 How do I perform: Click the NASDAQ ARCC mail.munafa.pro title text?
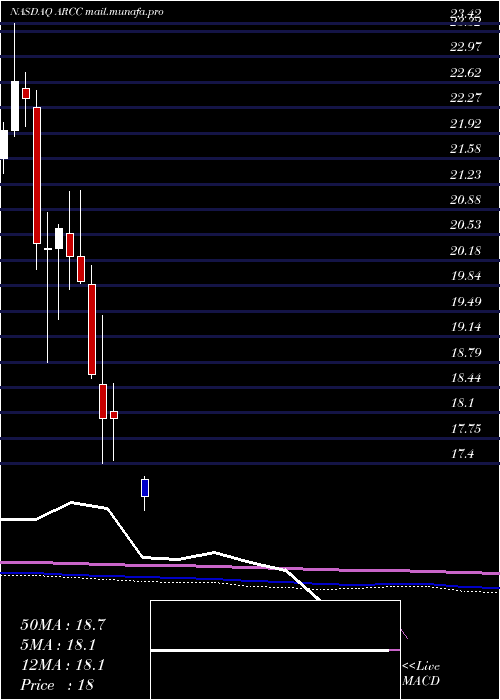point(87,12)
